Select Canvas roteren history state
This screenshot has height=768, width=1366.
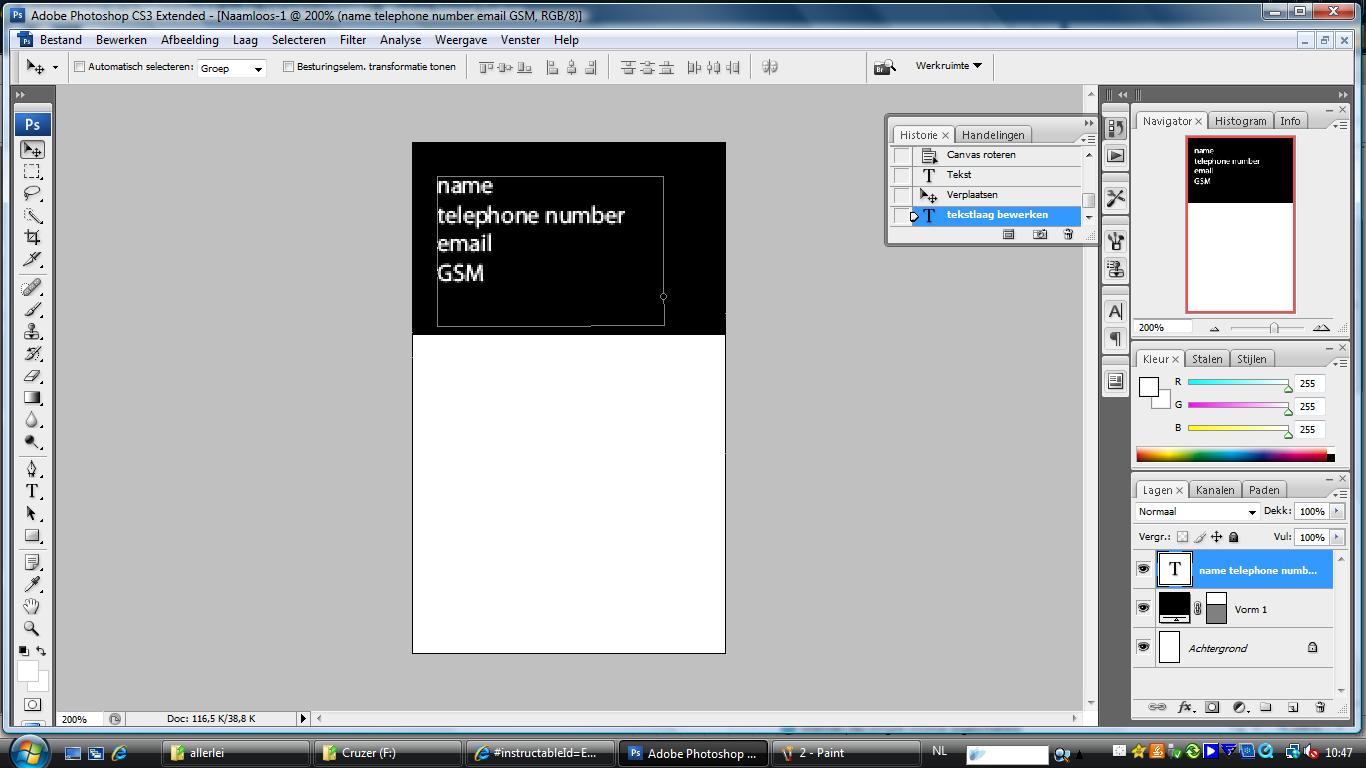click(986, 155)
